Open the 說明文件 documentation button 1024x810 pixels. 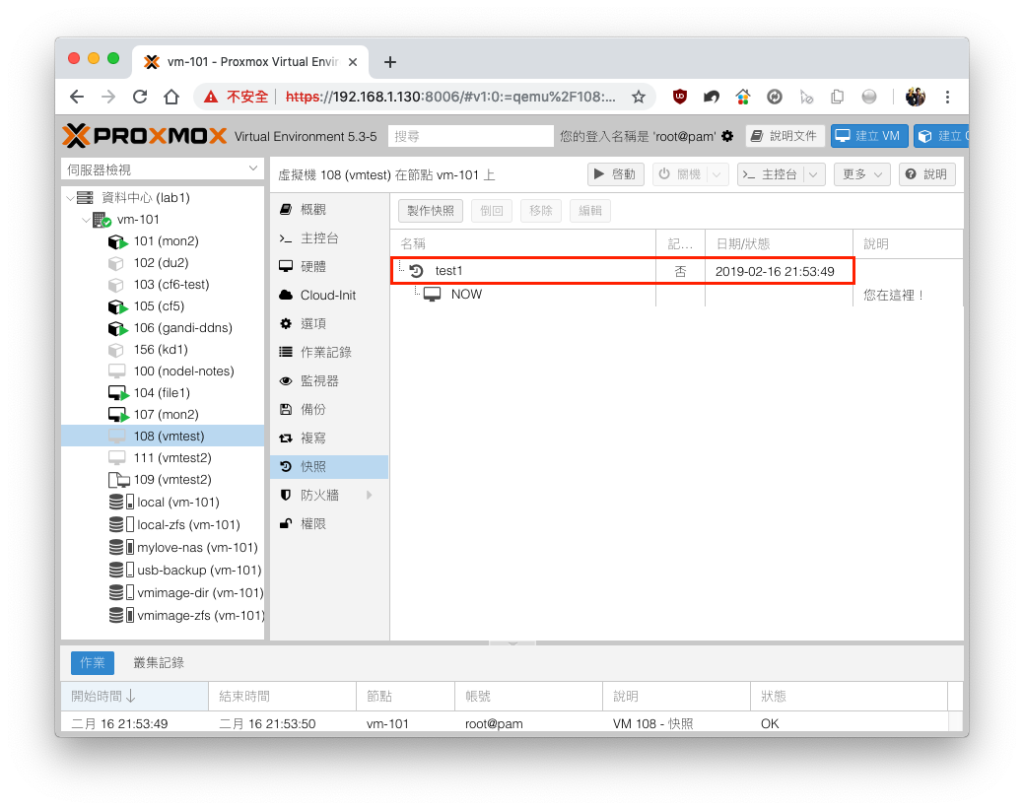click(x=784, y=136)
